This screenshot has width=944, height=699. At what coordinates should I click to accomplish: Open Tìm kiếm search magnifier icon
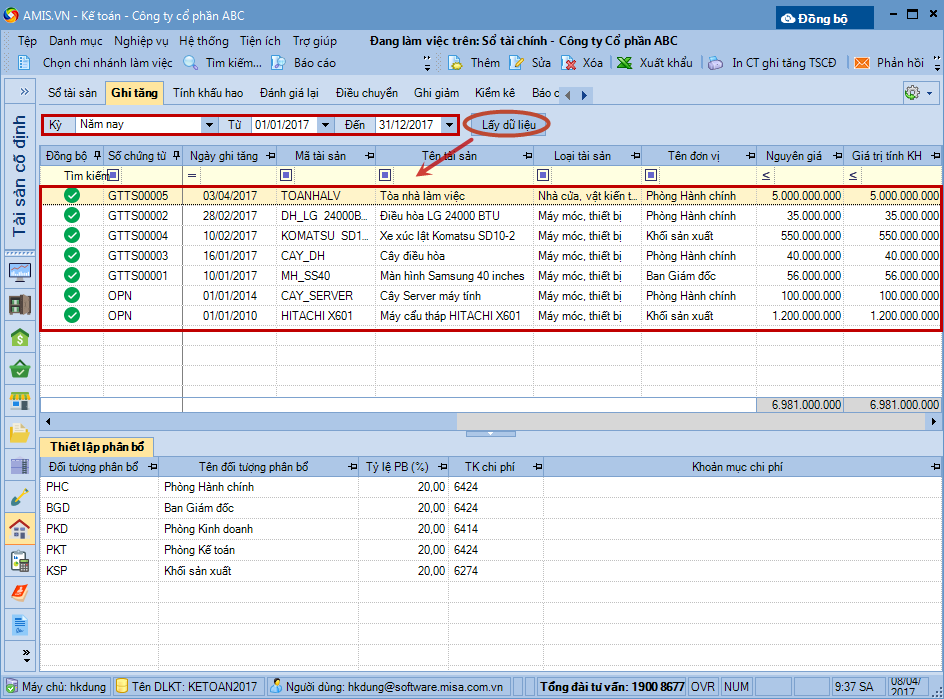190,63
